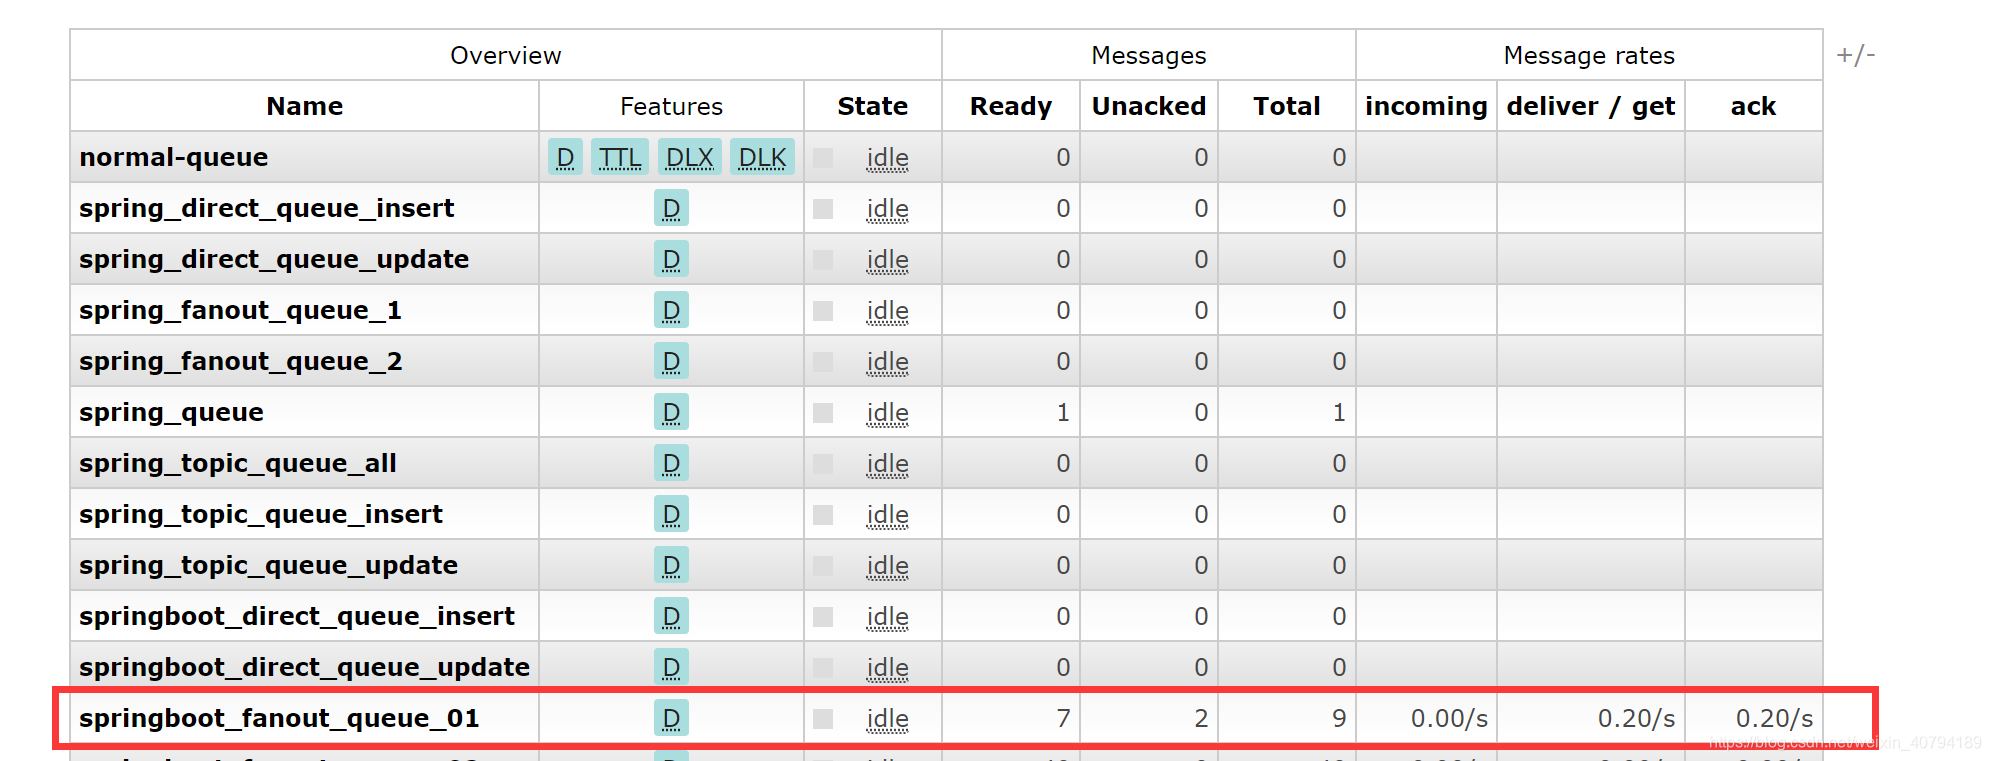Open the normal-queue details

click(x=174, y=157)
